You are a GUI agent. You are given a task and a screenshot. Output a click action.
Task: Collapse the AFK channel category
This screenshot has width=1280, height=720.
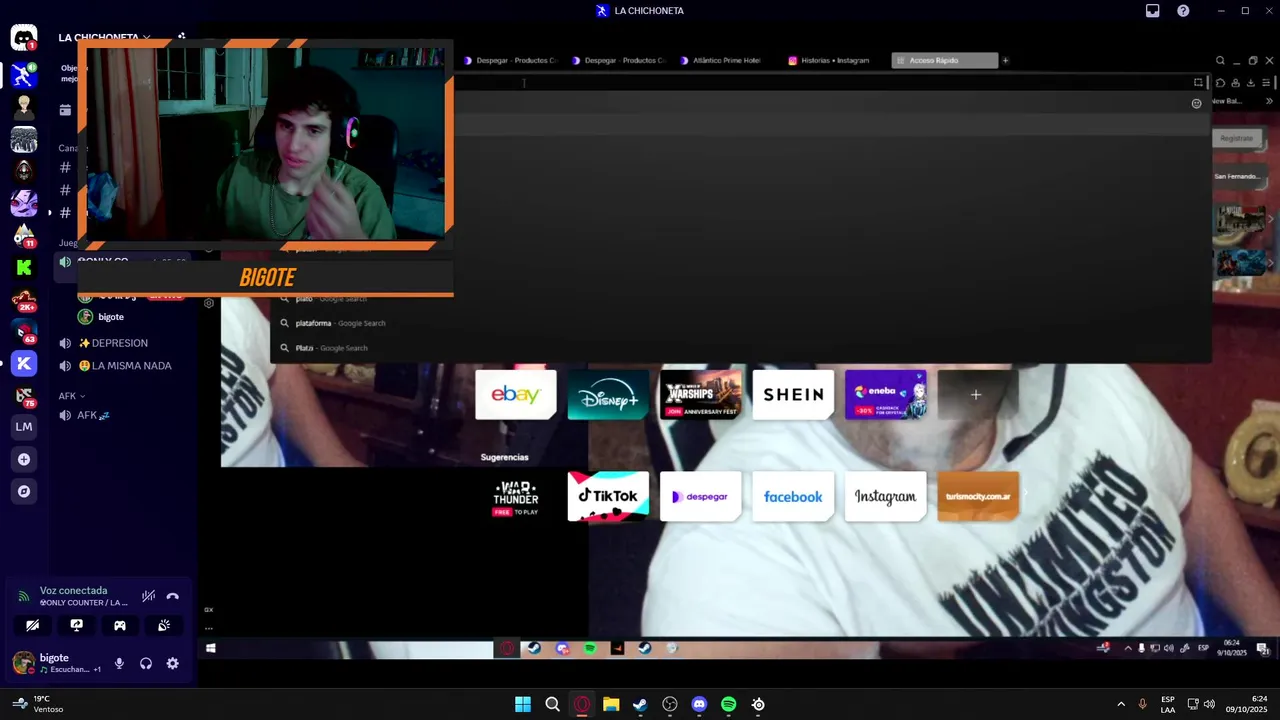coord(72,396)
